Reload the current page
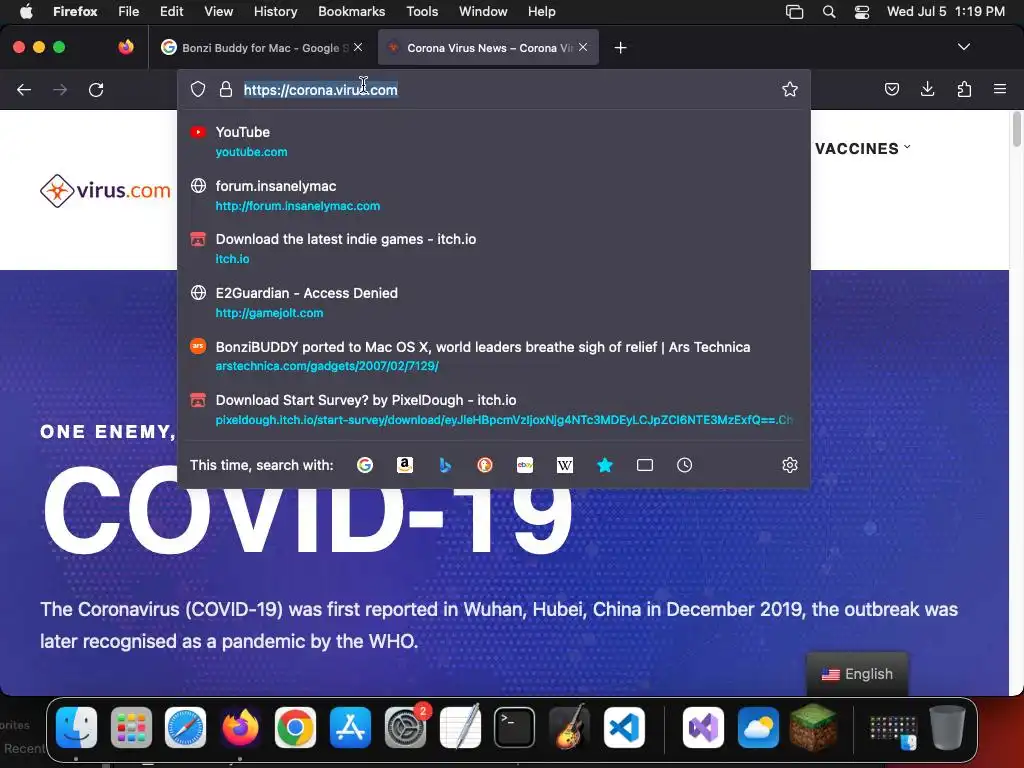 (x=96, y=89)
